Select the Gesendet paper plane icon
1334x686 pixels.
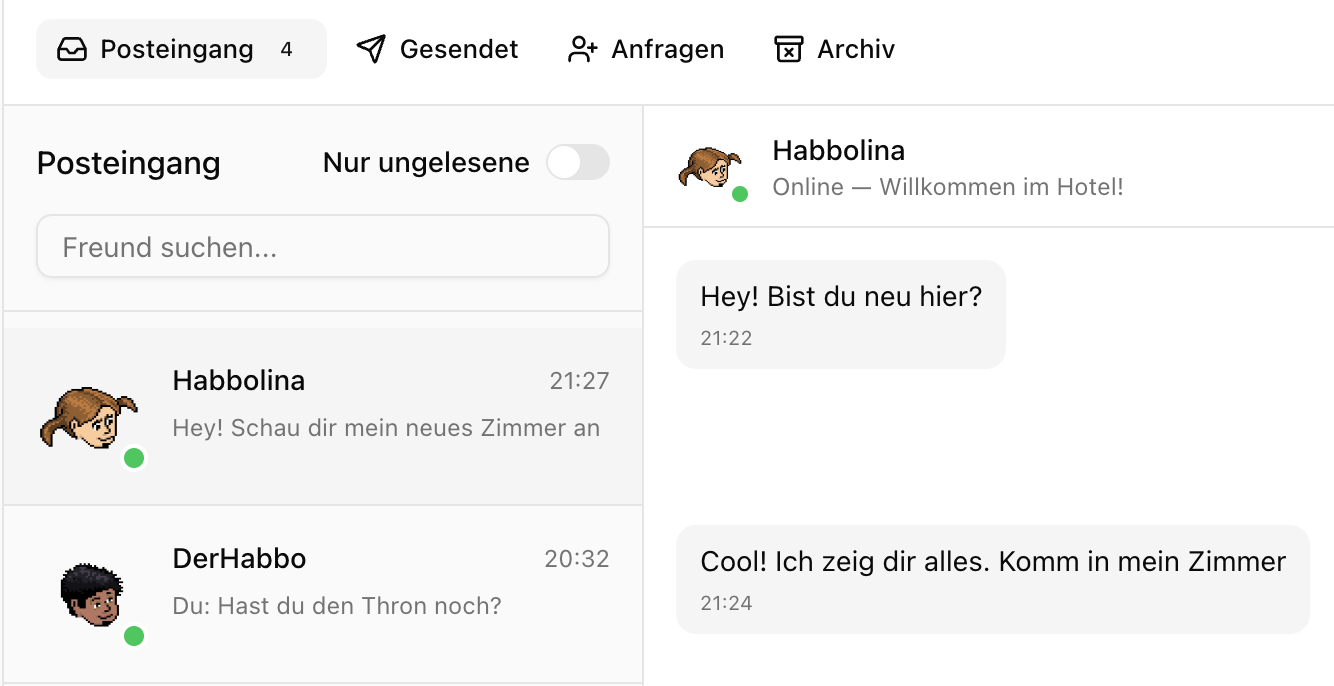[369, 48]
